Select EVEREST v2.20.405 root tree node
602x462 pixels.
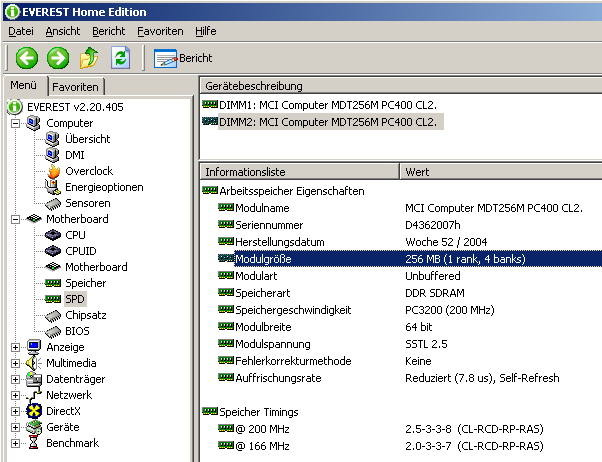click(75, 107)
